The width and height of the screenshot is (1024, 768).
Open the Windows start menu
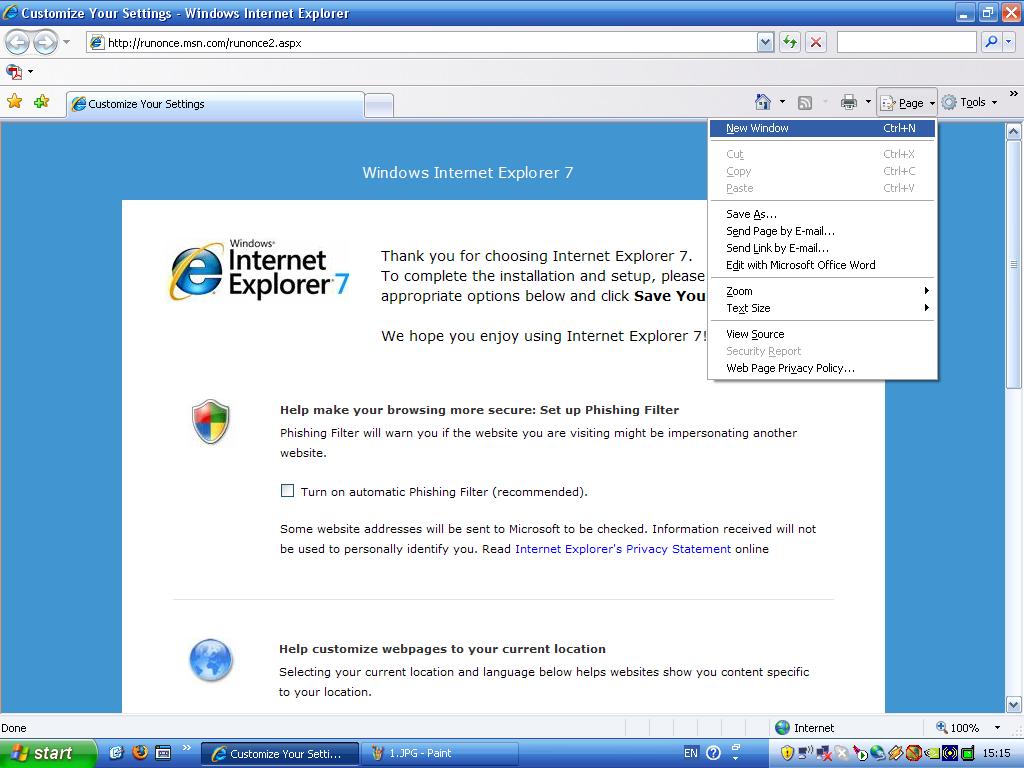click(48, 753)
